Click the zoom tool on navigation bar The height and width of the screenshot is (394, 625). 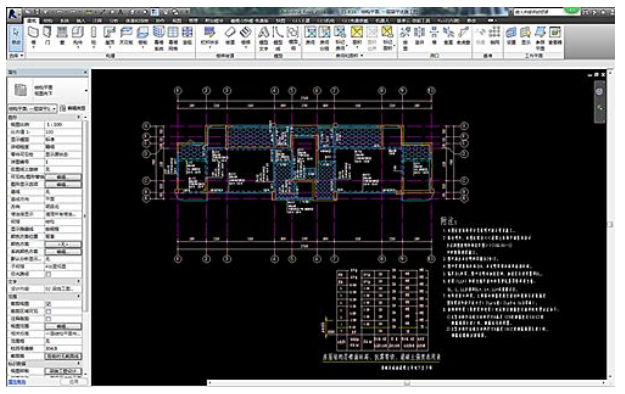tap(599, 108)
